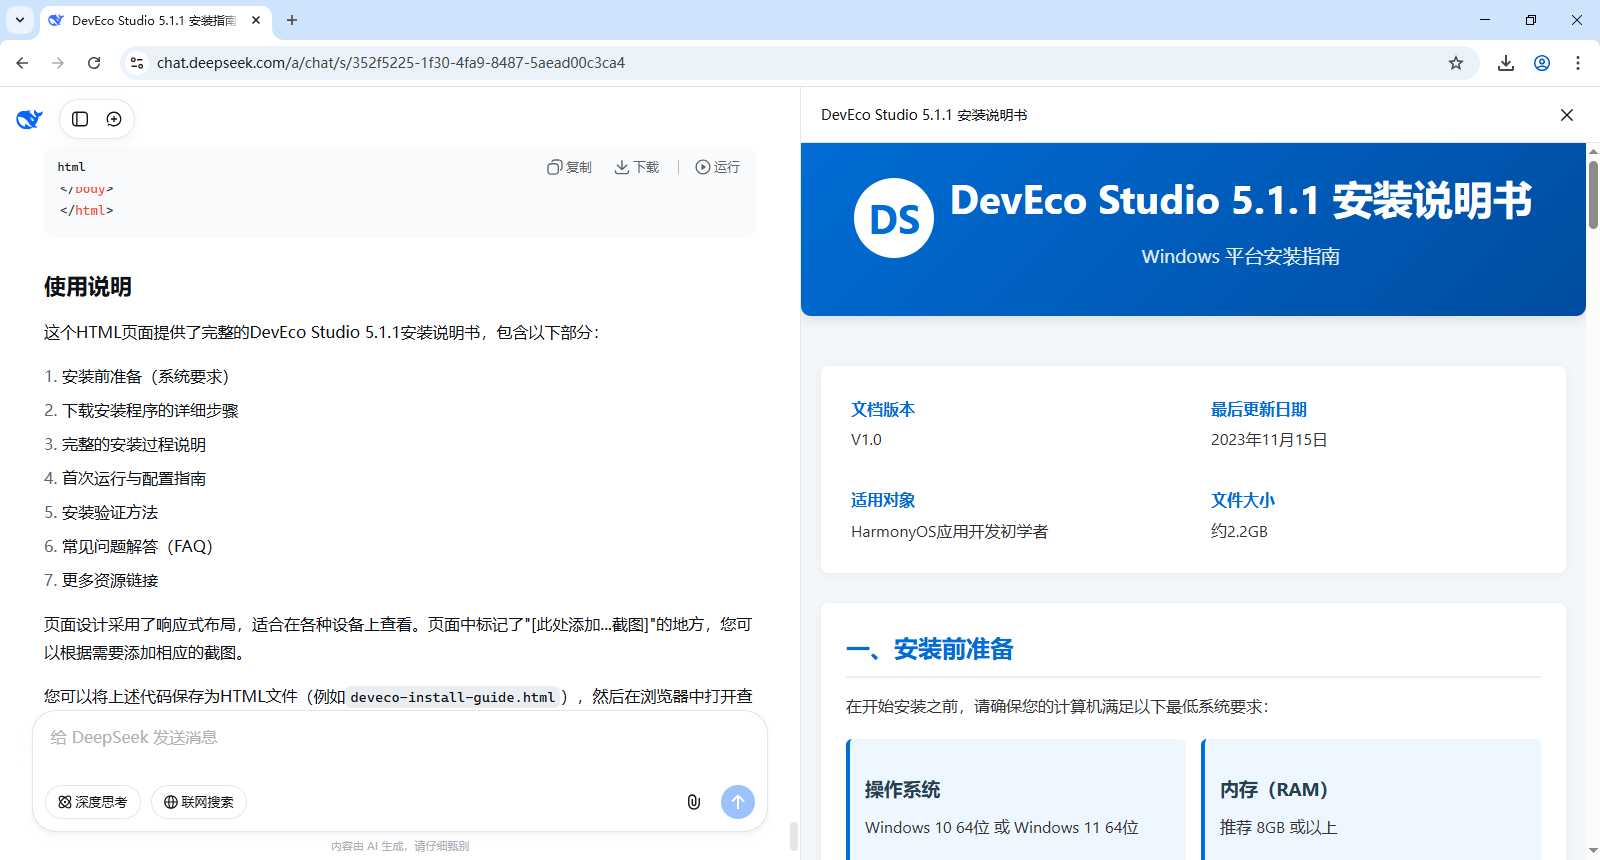The height and width of the screenshot is (860, 1600).
Task: Attach a file with paperclip icon
Action: tap(693, 802)
